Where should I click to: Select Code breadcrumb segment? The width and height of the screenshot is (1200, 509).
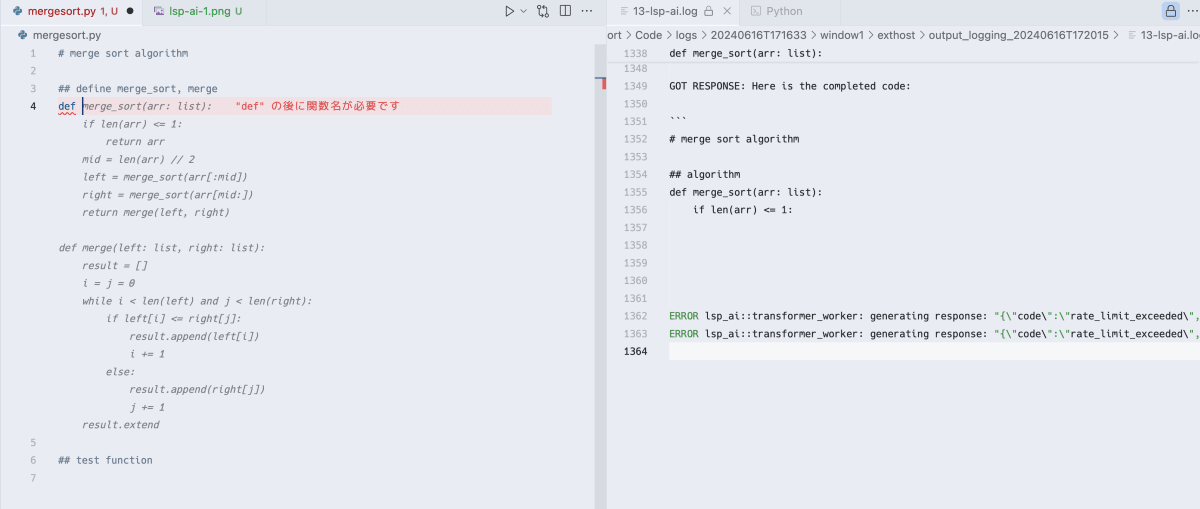coord(648,35)
